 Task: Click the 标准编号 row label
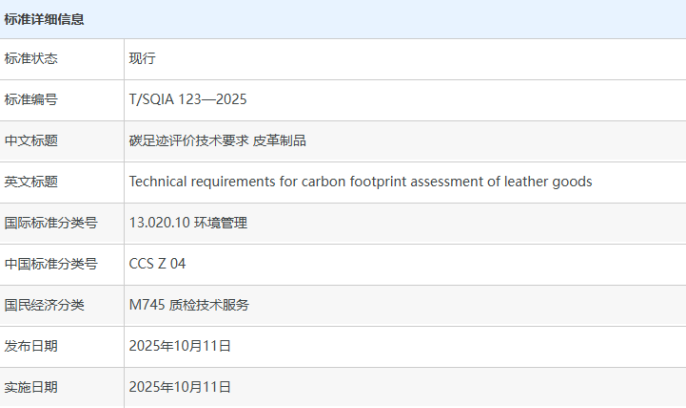tap(31, 100)
